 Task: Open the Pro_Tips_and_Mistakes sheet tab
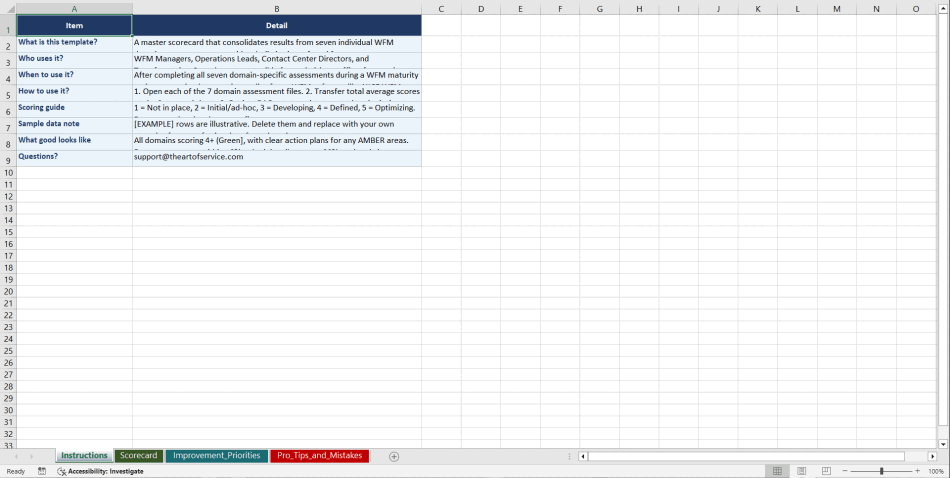click(319, 456)
